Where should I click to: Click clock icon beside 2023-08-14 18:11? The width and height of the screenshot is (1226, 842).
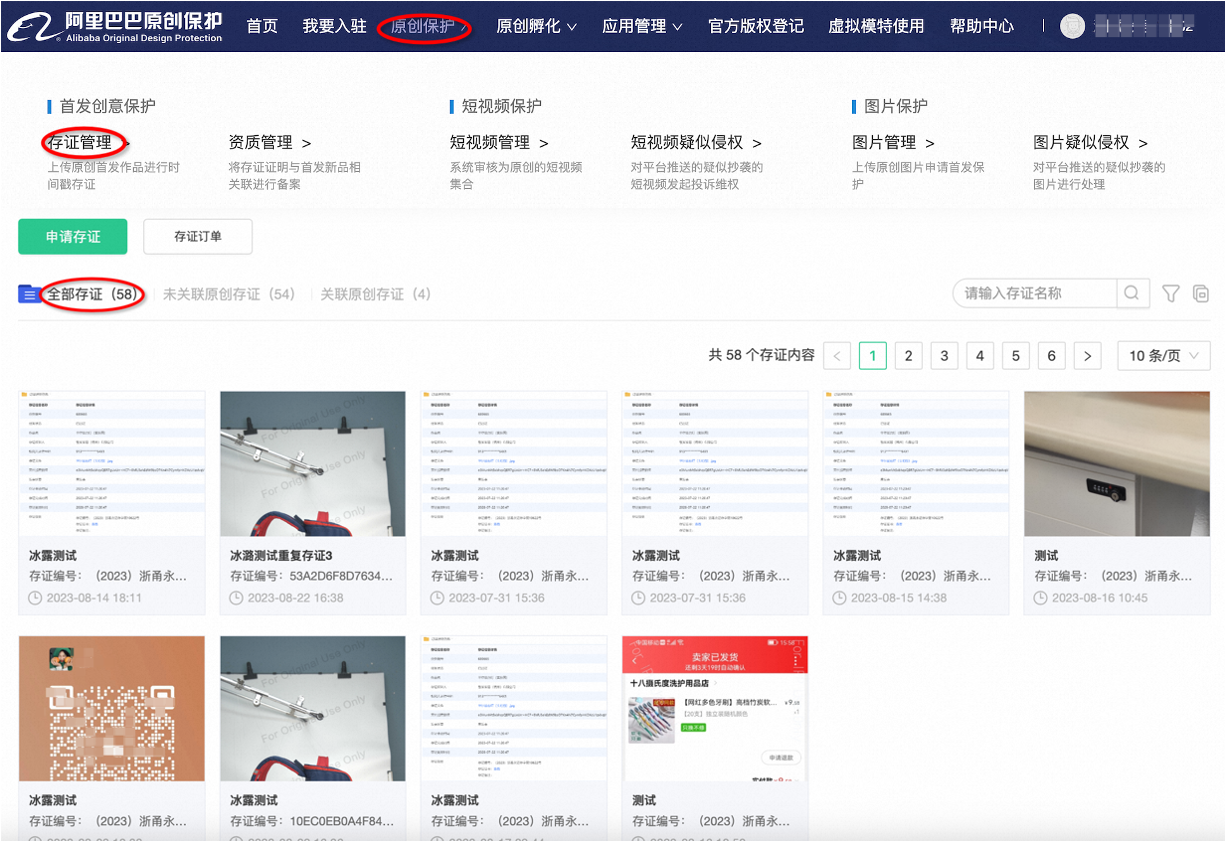[35, 598]
